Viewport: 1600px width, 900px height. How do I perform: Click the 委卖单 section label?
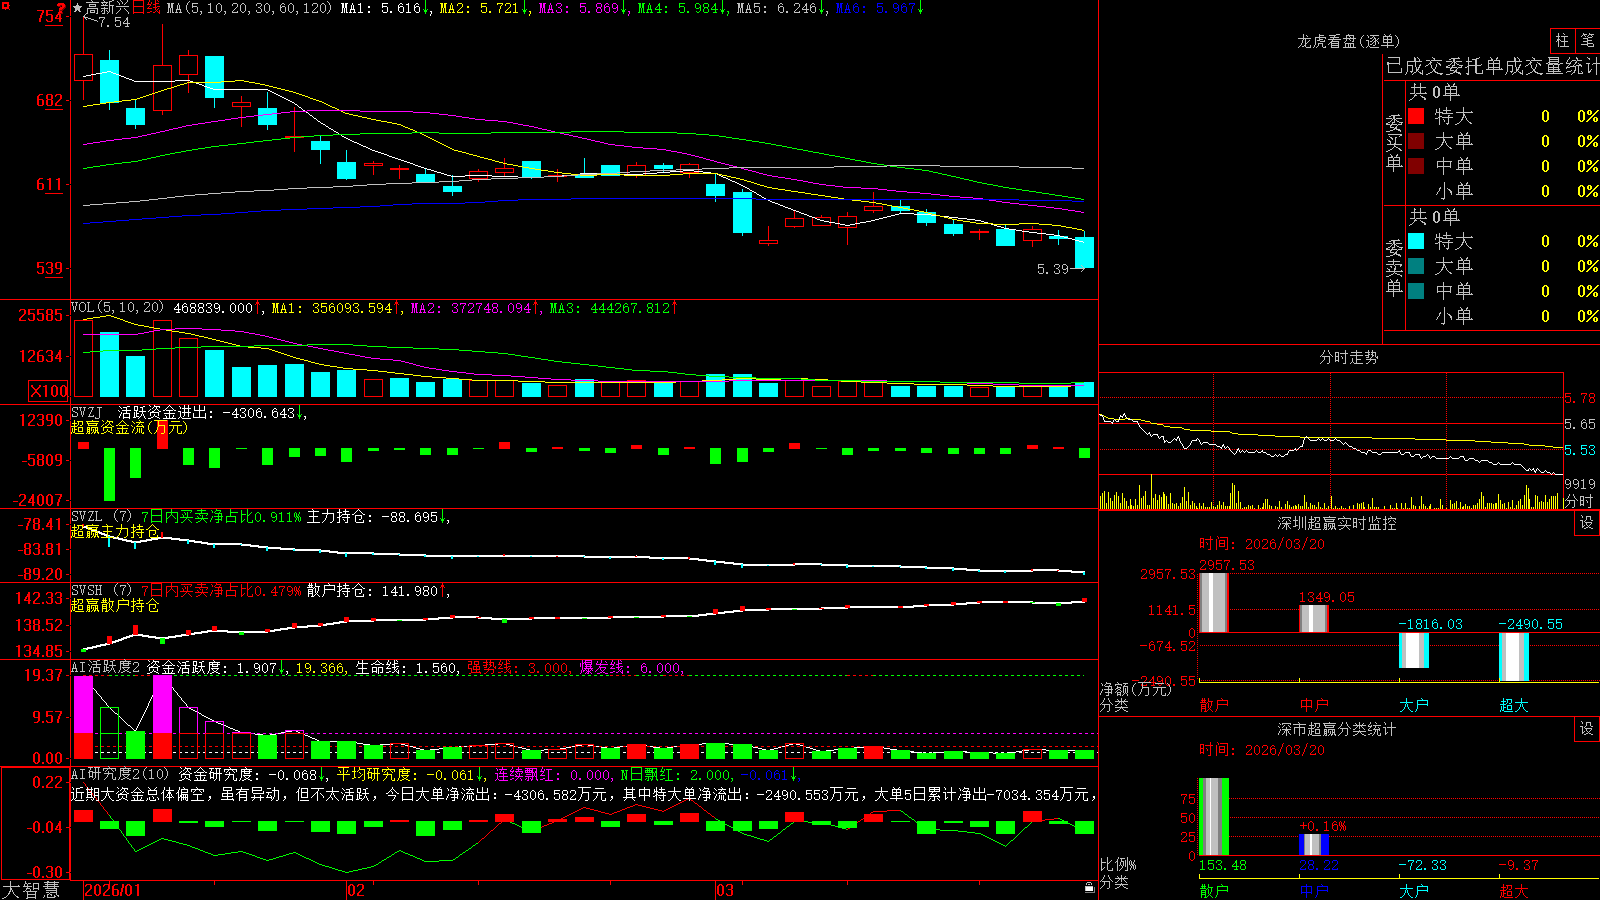1394,267
